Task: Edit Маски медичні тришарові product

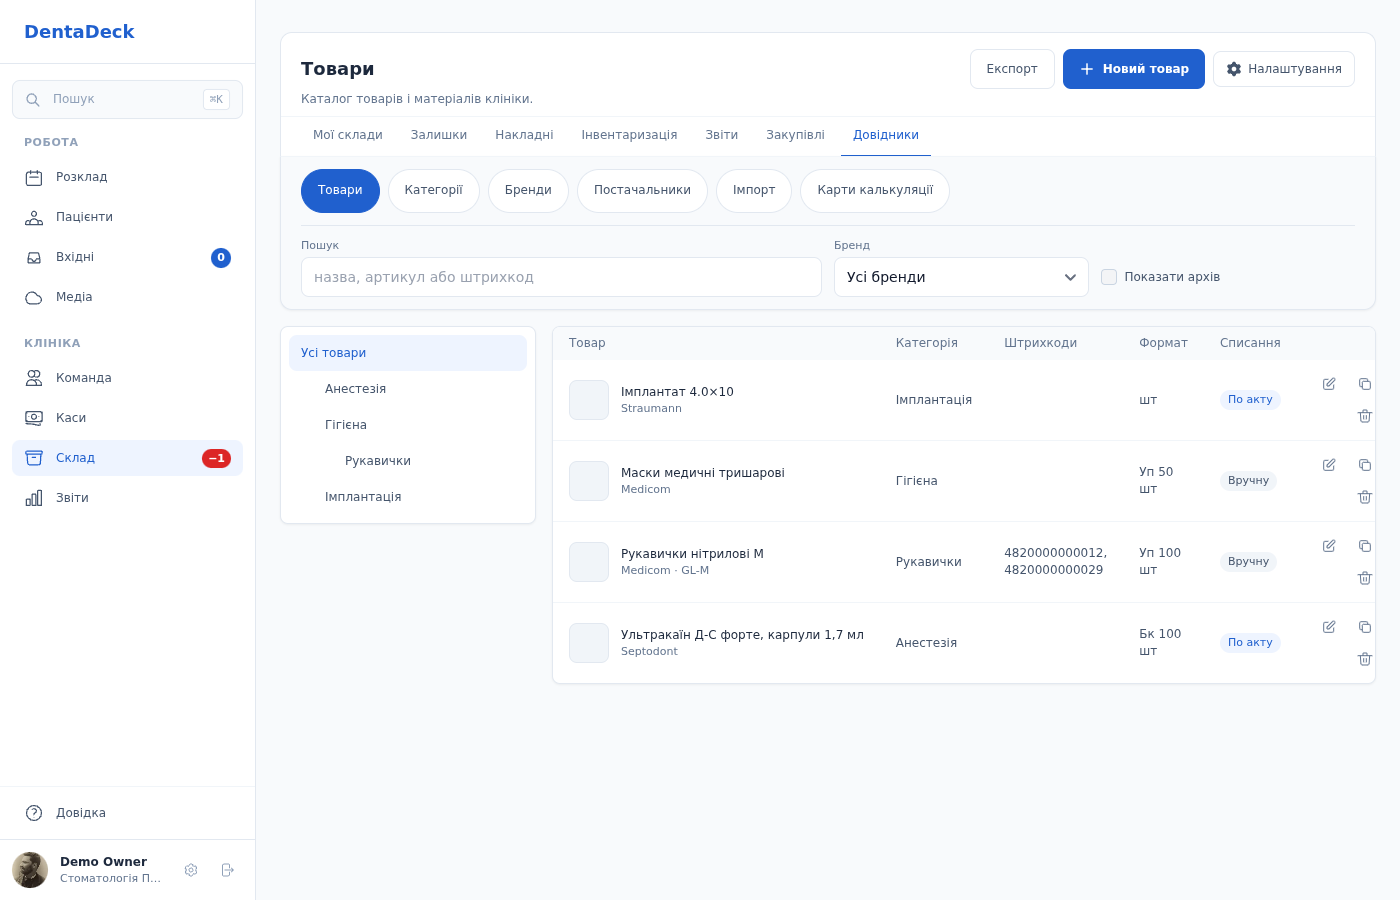Action: (1329, 465)
